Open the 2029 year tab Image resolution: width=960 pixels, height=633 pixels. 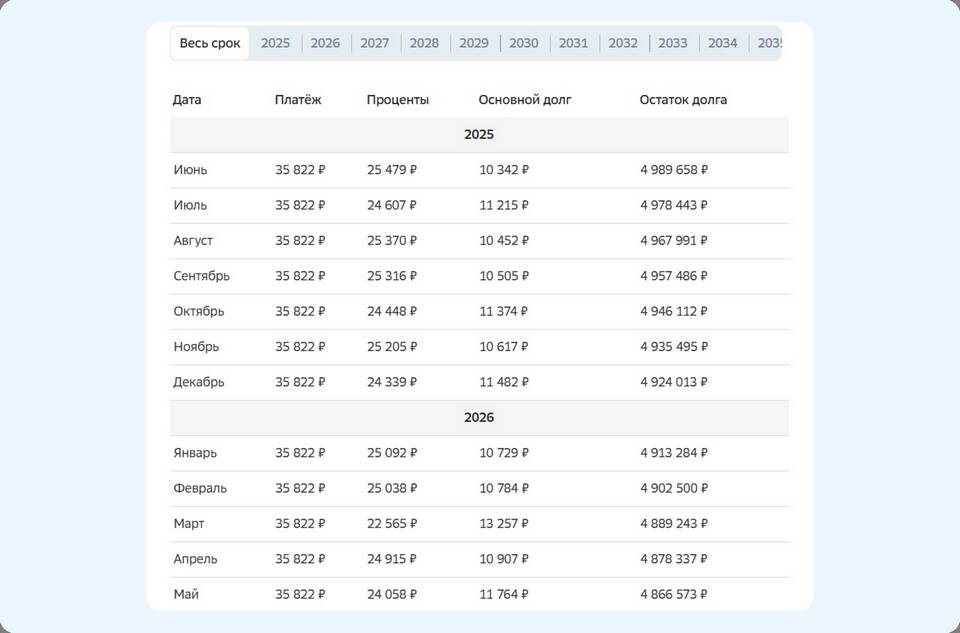click(474, 43)
